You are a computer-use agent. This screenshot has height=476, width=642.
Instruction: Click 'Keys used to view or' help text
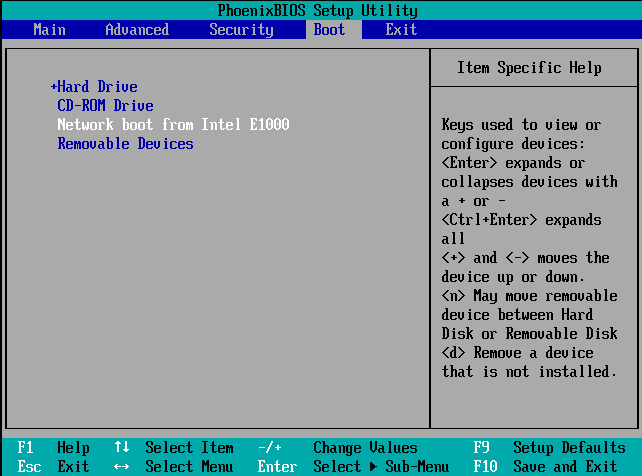pos(521,124)
